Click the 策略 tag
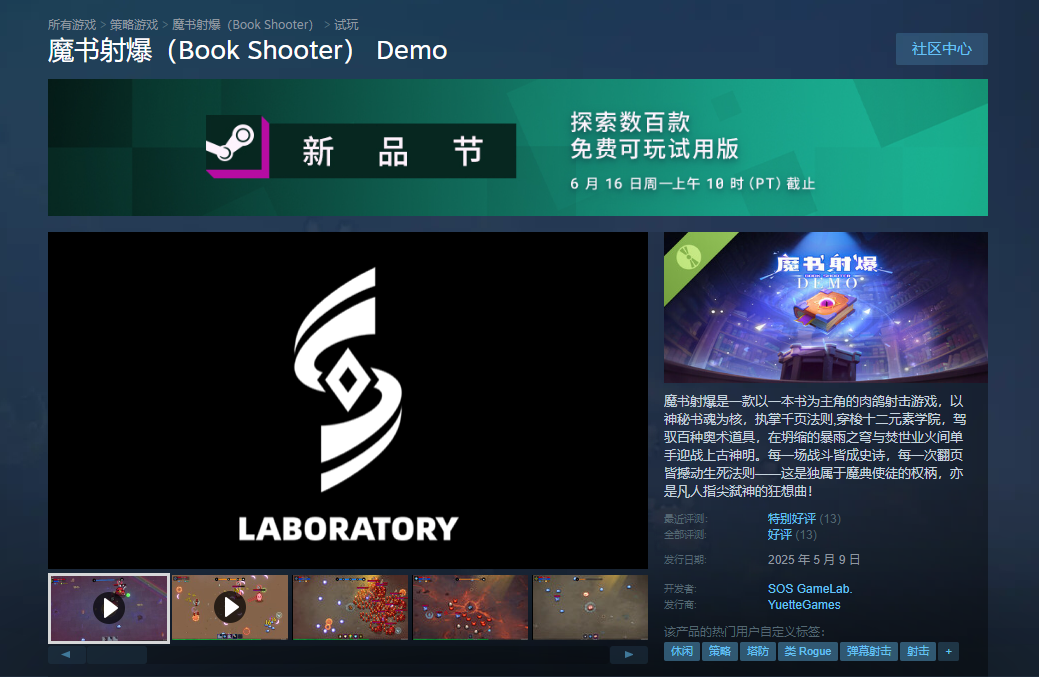This screenshot has height=677, width=1039. 720,652
